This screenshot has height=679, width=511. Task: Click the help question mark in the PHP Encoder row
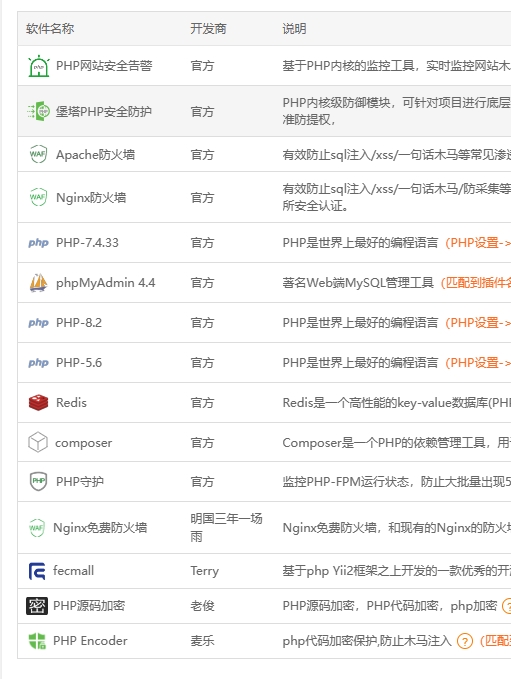click(x=465, y=641)
